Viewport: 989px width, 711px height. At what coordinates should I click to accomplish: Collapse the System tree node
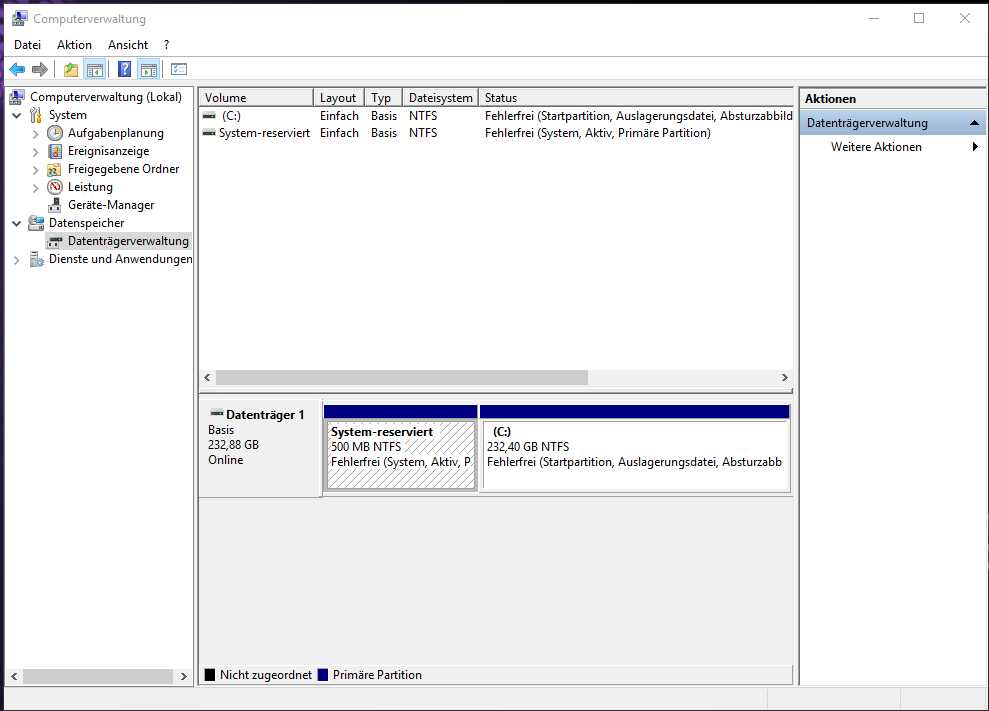[x=16, y=115]
